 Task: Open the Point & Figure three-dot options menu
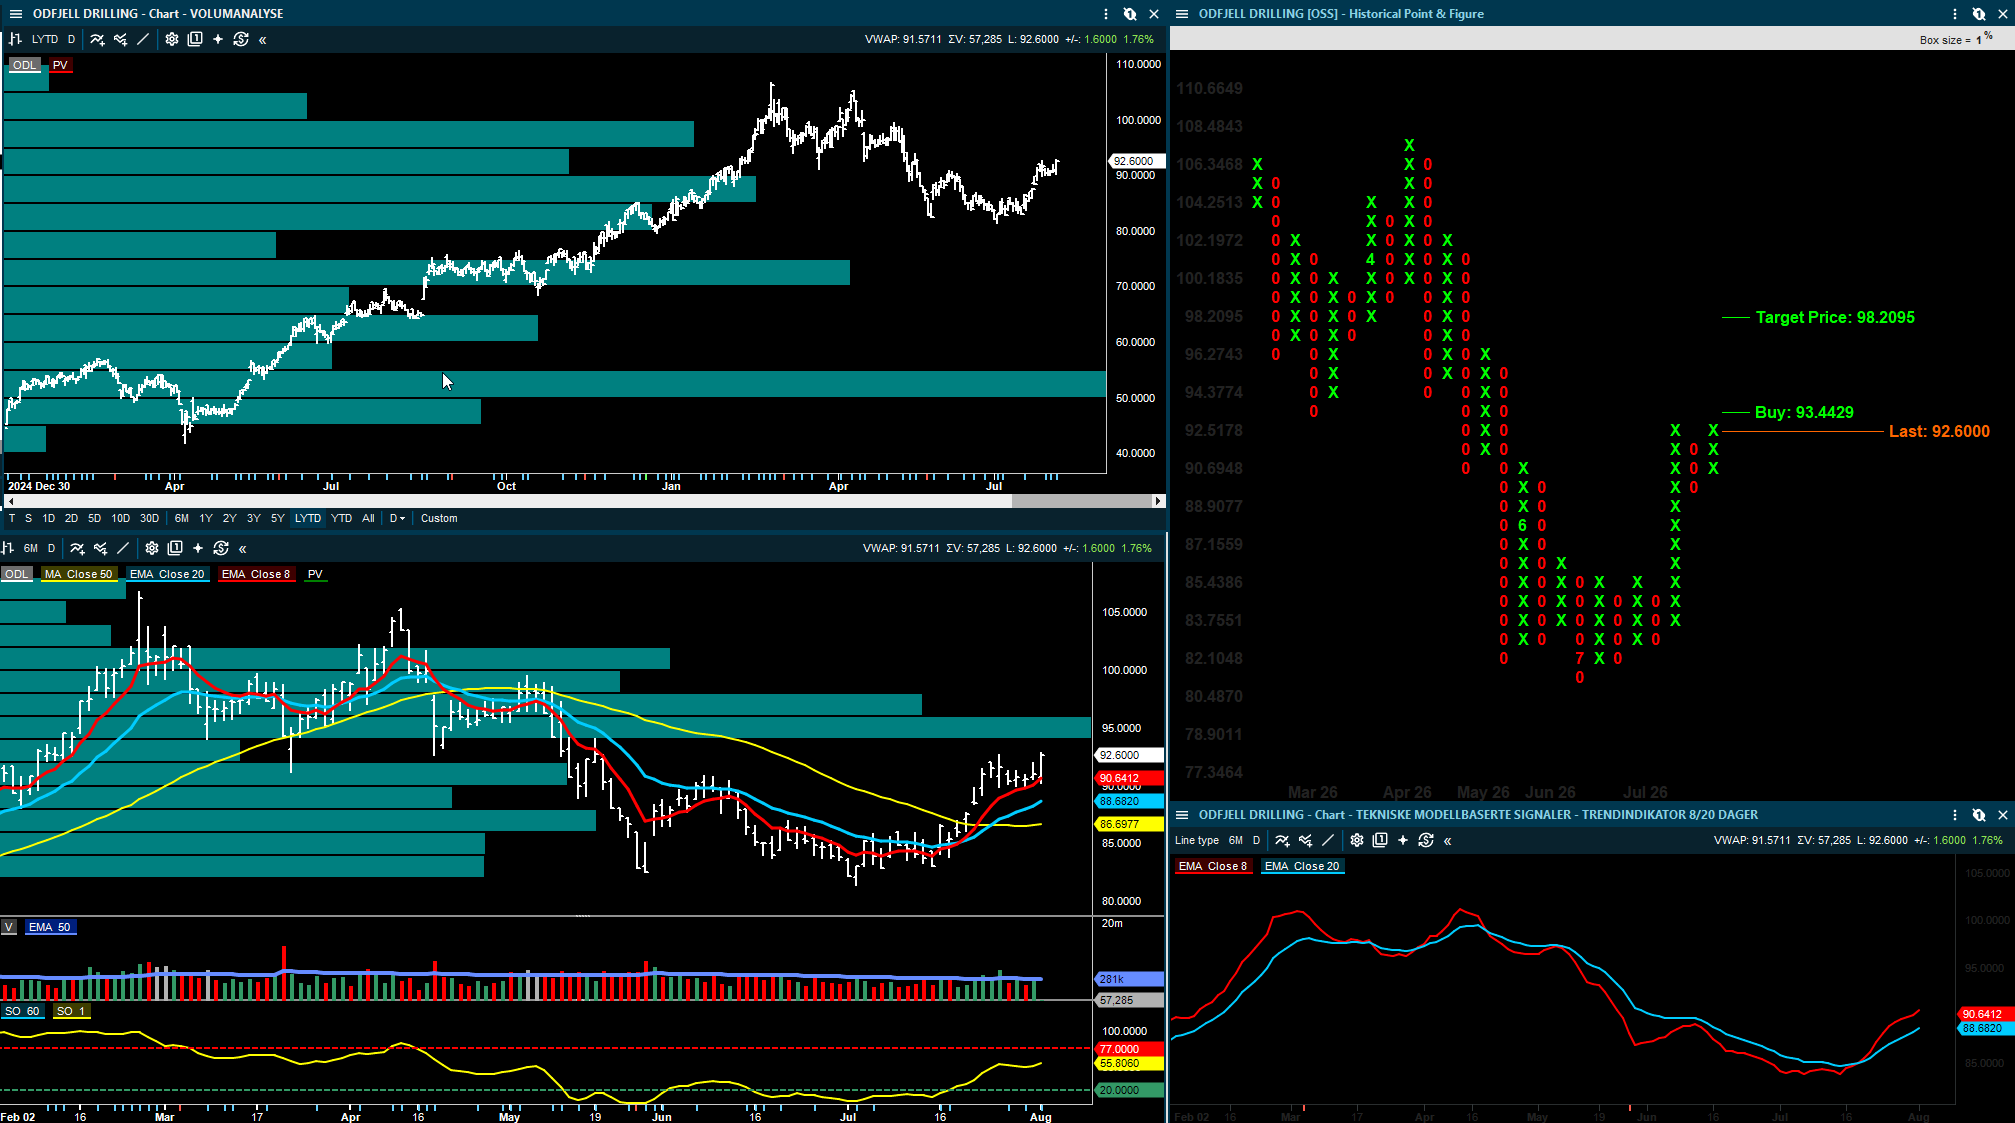tap(1955, 14)
